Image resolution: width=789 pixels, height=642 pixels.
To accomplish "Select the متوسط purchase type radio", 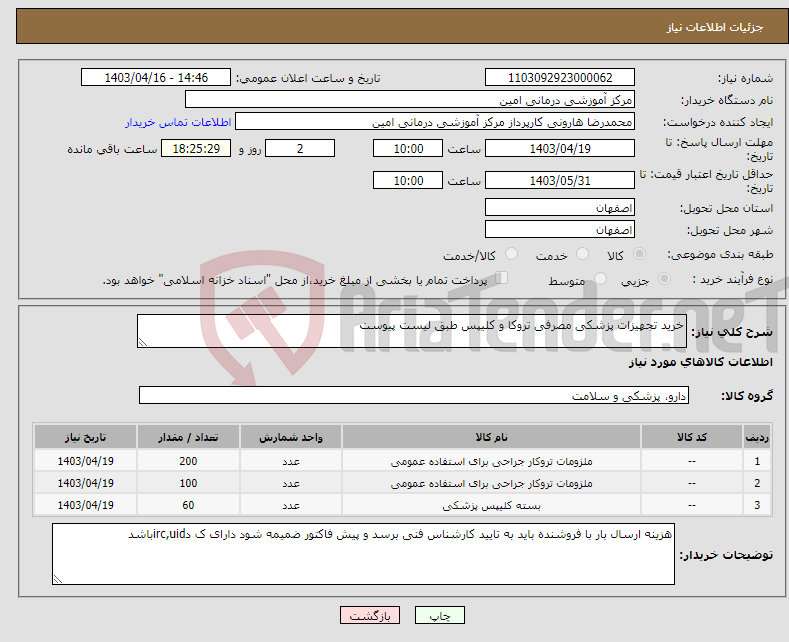I will coord(600,278).
